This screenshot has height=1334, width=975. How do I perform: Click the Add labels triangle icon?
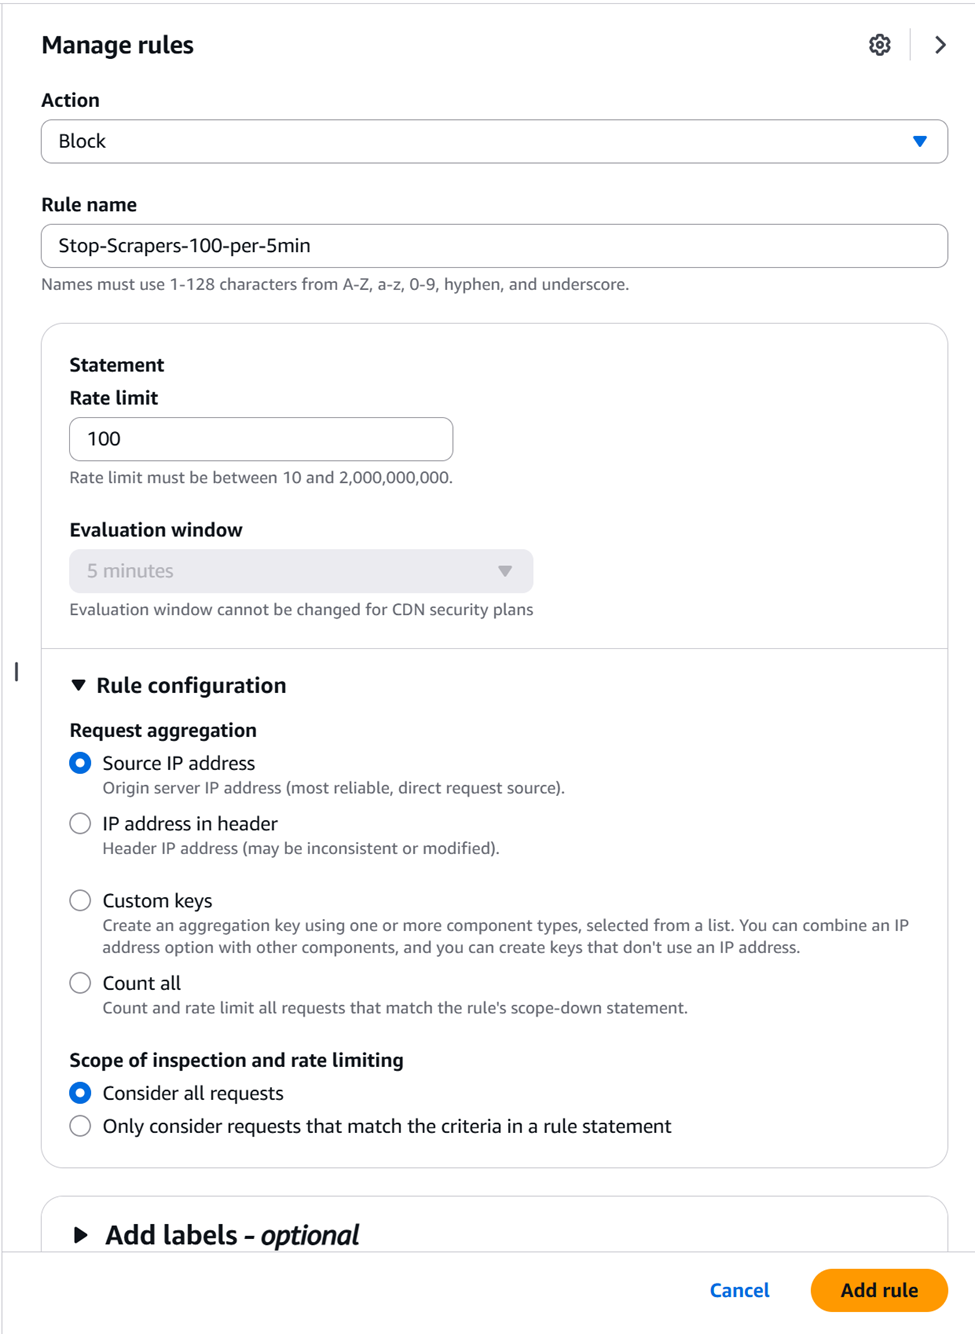[x=81, y=1235]
